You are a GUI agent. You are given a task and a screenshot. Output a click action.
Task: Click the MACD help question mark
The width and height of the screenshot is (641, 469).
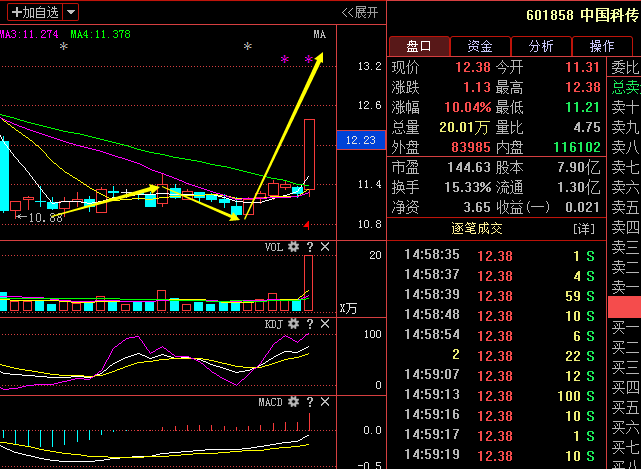[310, 402]
